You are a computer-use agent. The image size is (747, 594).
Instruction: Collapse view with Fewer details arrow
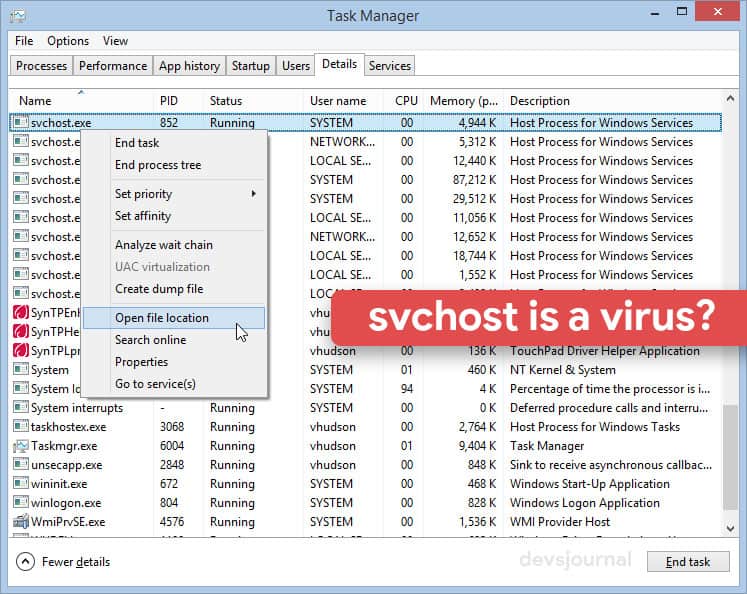26,561
